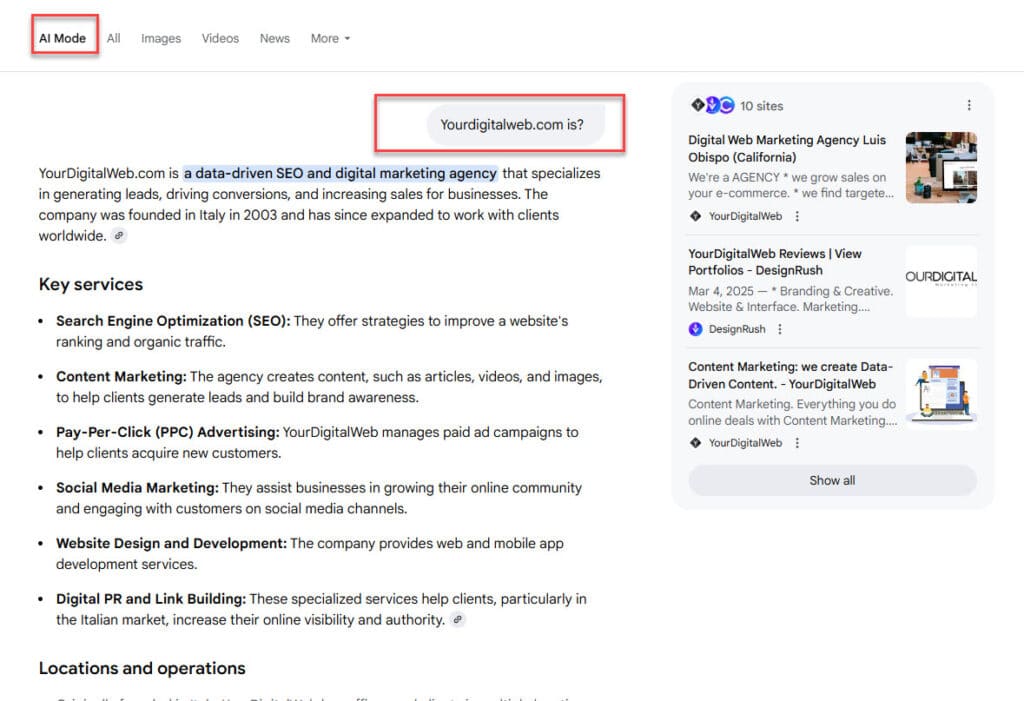
Task: Click the DesignRush result logo thumbnail
Action: tap(941, 281)
